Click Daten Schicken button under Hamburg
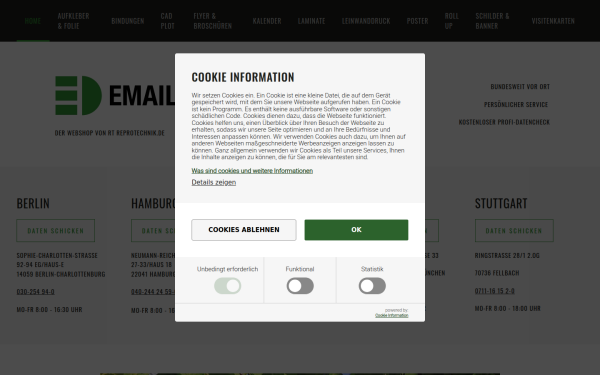This screenshot has height=375, width=600. pyautogui.click(x=153, y=230)
